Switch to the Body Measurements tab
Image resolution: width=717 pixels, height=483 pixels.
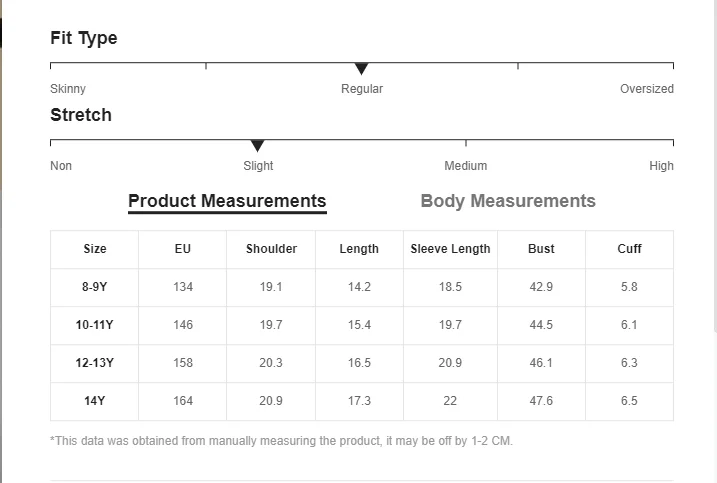(508, 201)
